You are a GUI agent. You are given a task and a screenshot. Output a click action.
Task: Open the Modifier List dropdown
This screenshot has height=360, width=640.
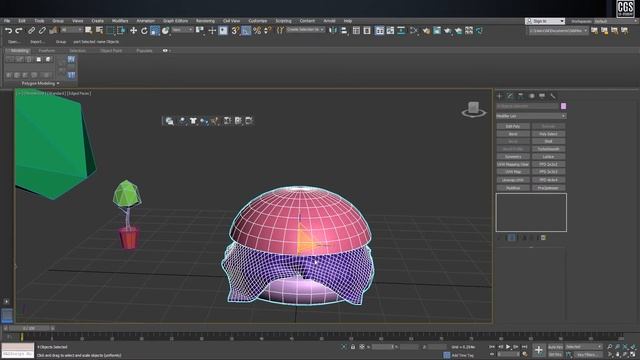coord(531,116)
